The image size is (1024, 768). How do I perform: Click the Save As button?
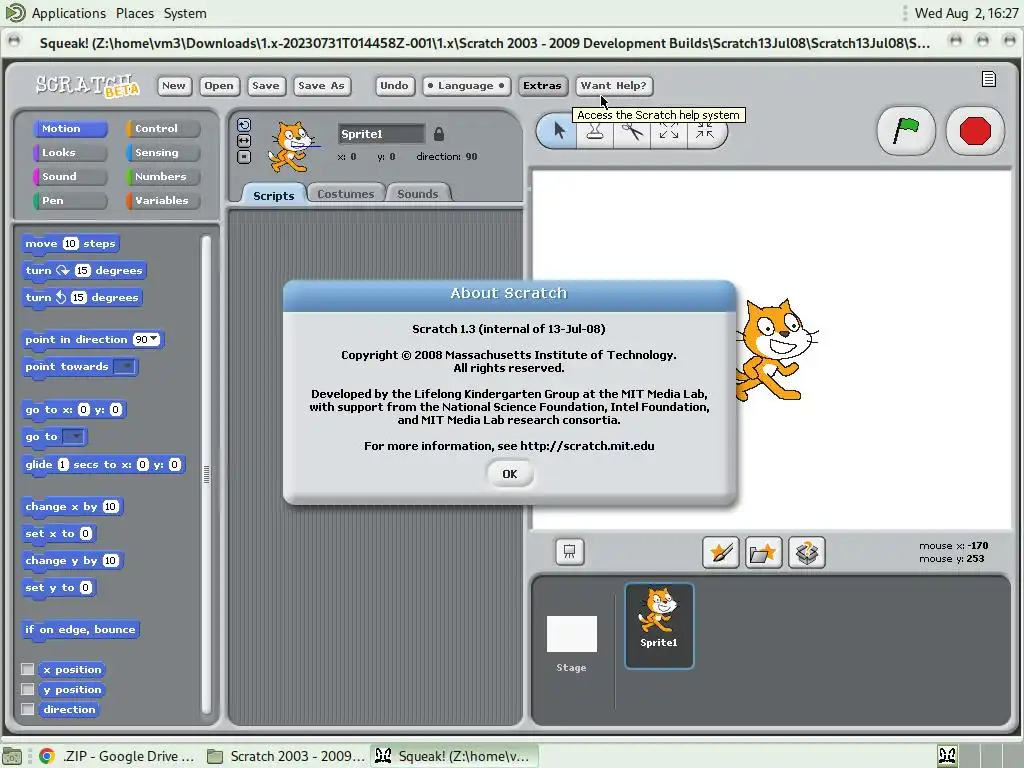coord(321,86)
